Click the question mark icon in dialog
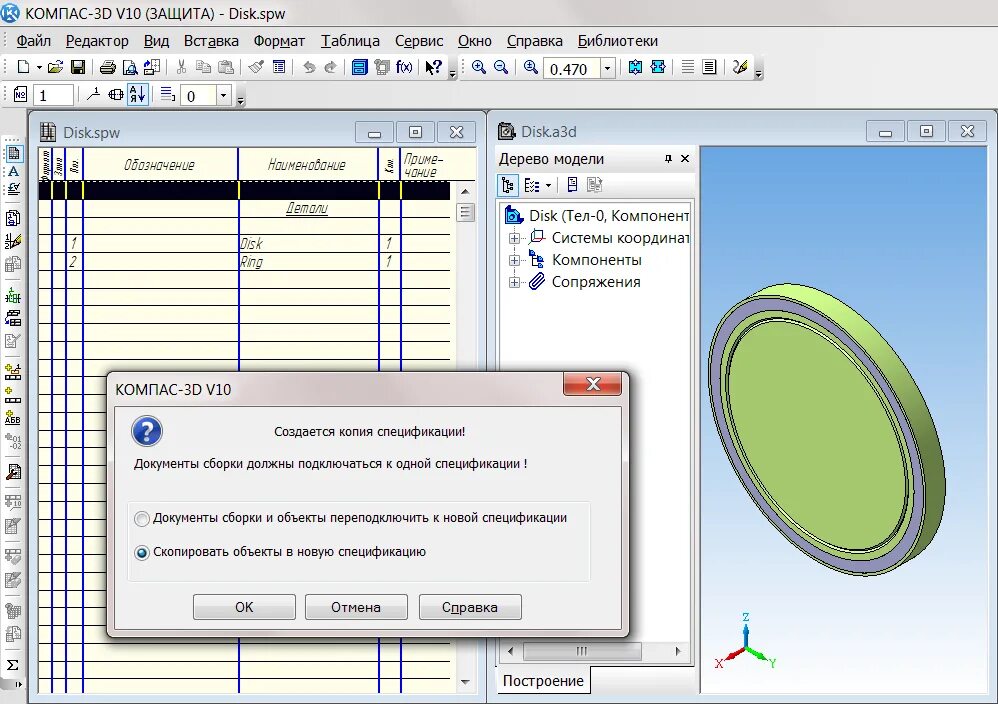The image size is (998, 704). (147, 432)
